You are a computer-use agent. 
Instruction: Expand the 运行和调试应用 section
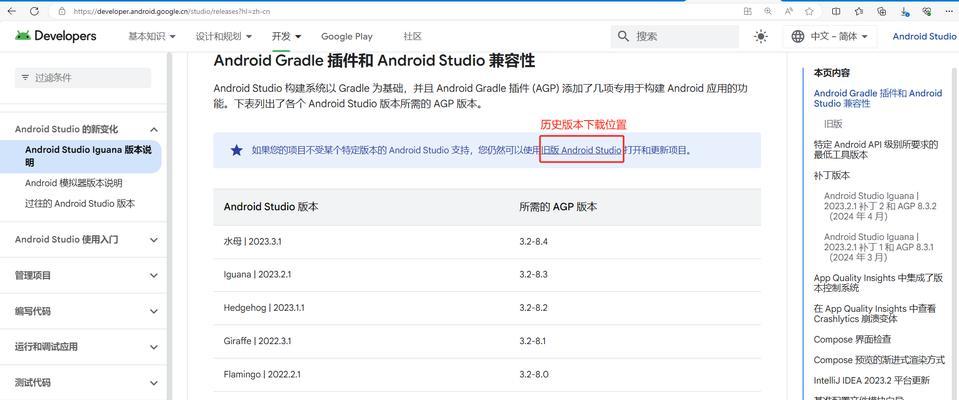pyautogui.click(x=154, y=347)
